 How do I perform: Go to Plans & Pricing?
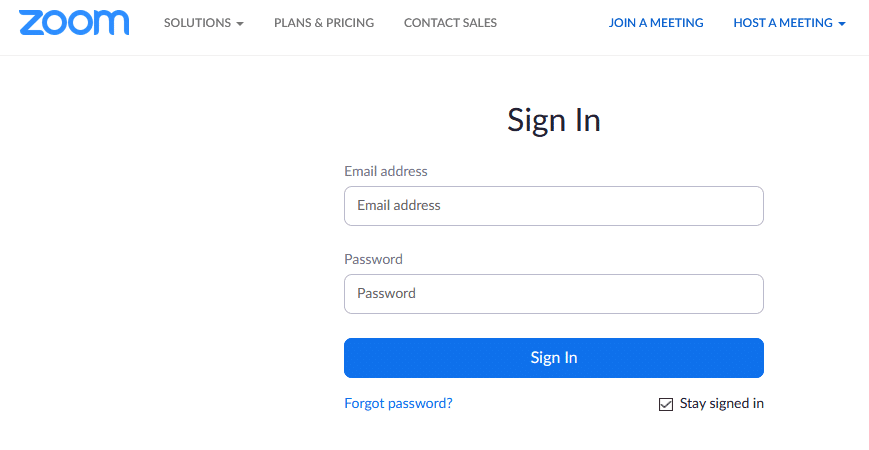click(324, 23)
